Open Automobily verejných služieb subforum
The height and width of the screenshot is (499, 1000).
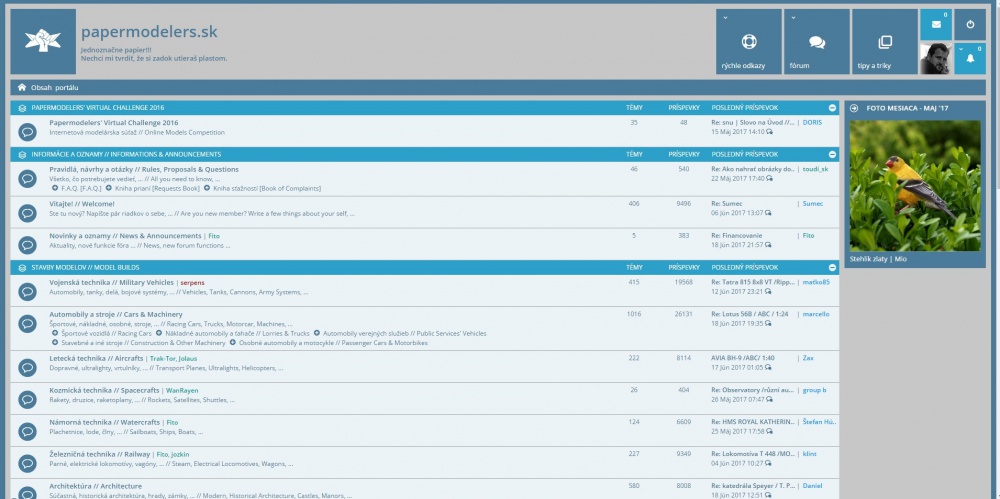[x=404, y=333]
